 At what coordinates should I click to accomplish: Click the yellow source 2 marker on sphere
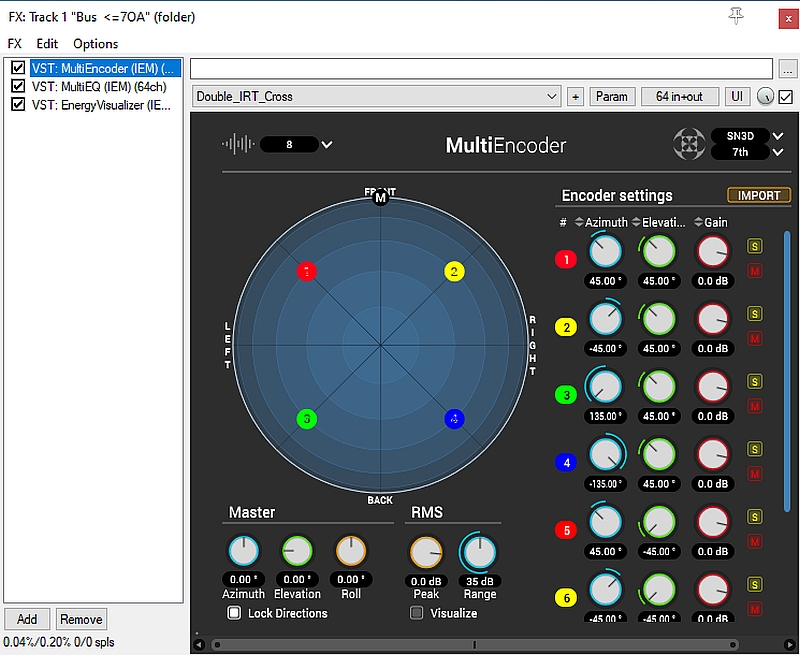454,271
